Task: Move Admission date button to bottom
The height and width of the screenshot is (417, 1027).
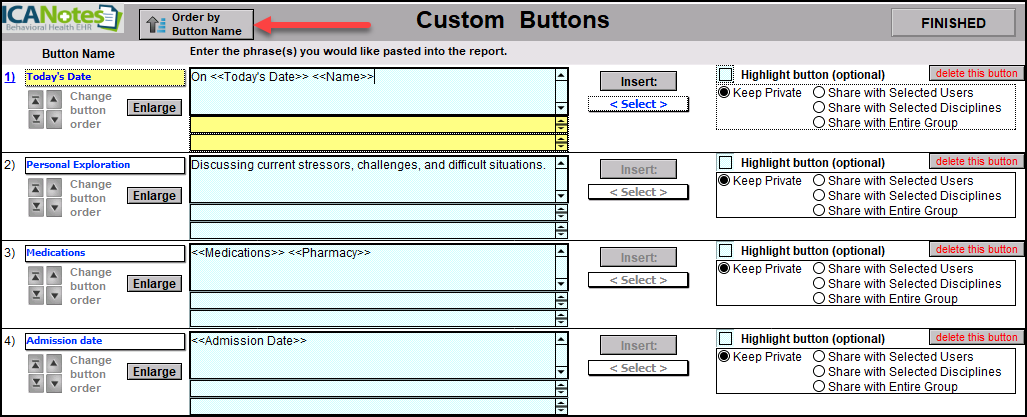Action: (x=36, y=382)
